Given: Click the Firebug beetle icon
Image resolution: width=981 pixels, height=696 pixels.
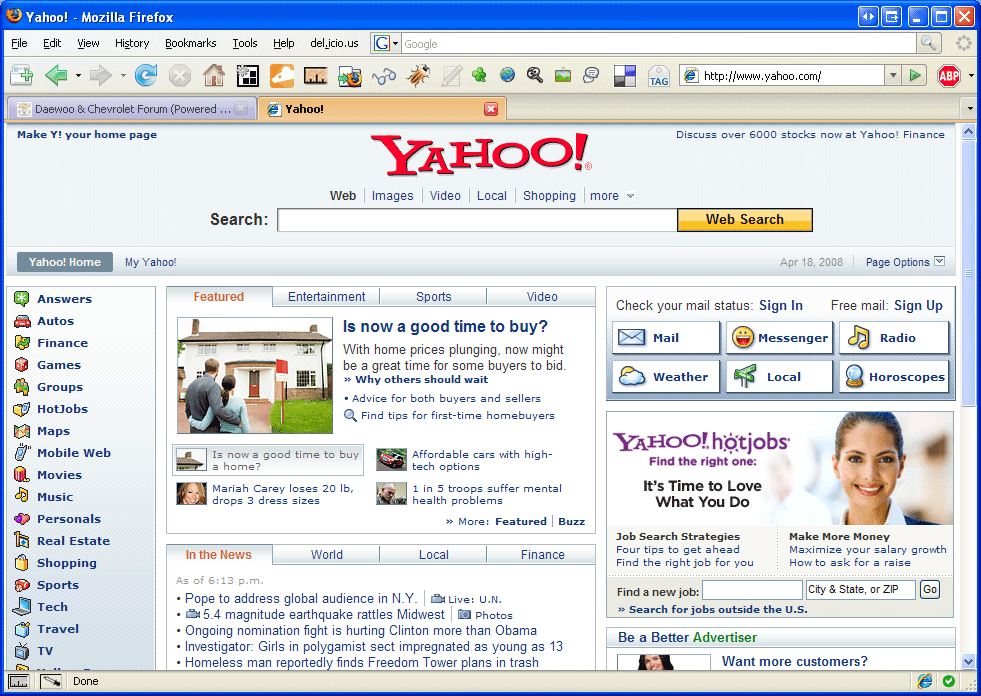Looking at the screenshot, I should point(418,76).
